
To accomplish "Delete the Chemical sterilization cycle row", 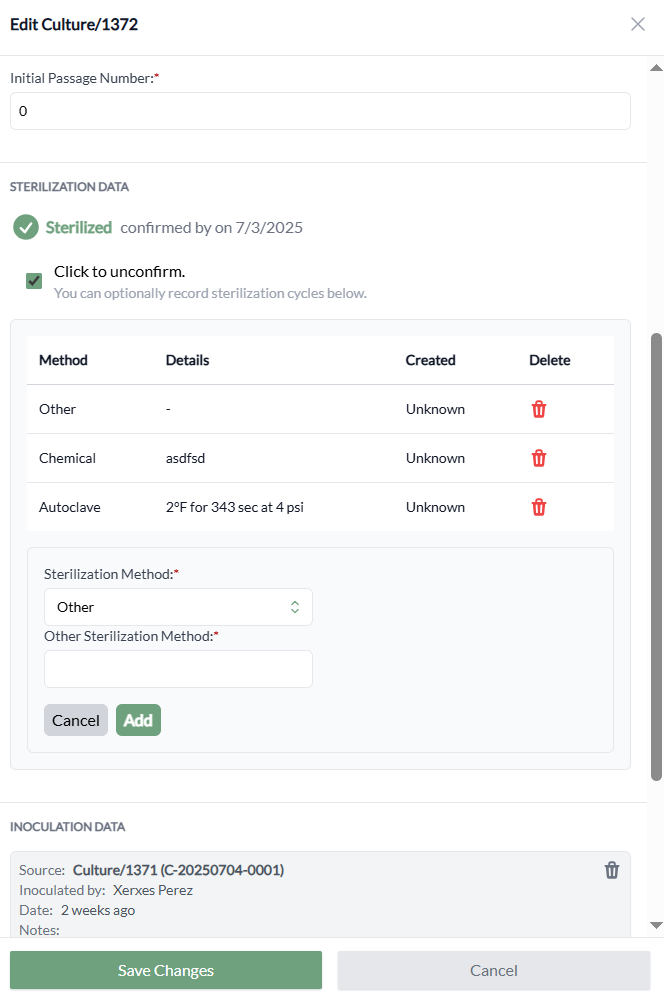I will click(539, 458).
